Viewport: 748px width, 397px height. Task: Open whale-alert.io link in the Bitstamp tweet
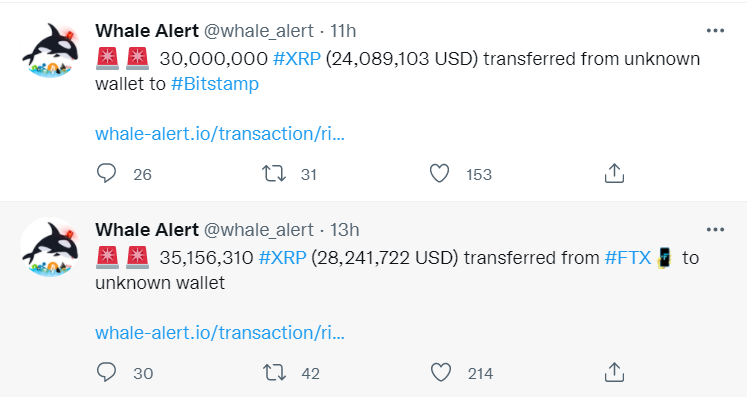pyautogui.click(x=220, y=134)
